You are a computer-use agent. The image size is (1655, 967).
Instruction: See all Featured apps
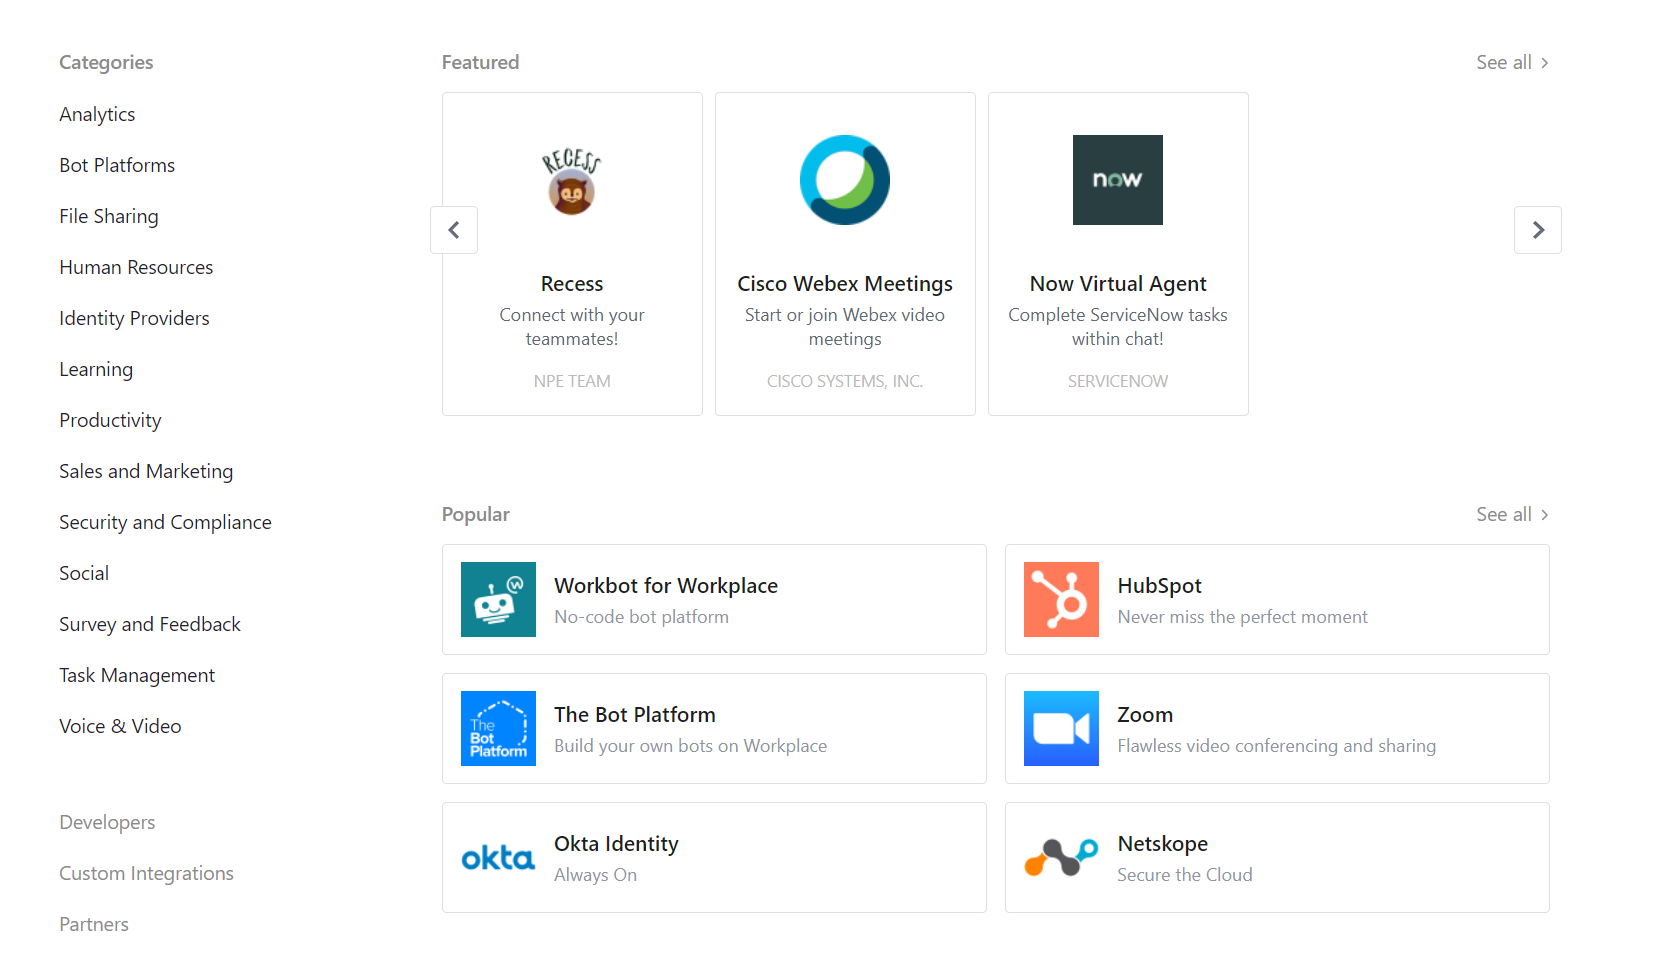tap(1512, 62)
